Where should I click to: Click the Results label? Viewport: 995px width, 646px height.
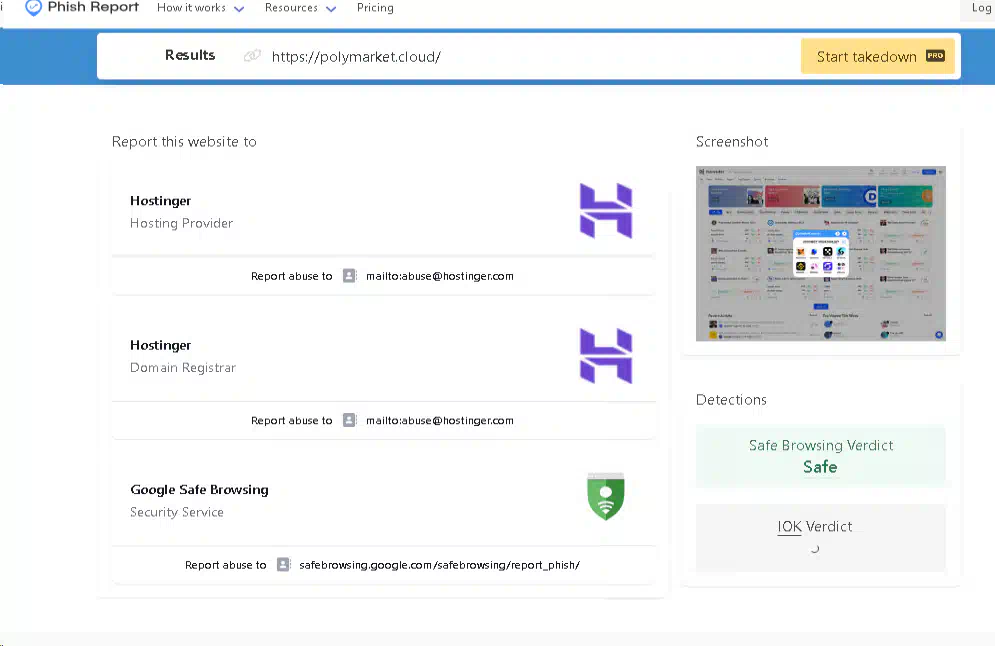pyautogui.click(x=190, y=55)
